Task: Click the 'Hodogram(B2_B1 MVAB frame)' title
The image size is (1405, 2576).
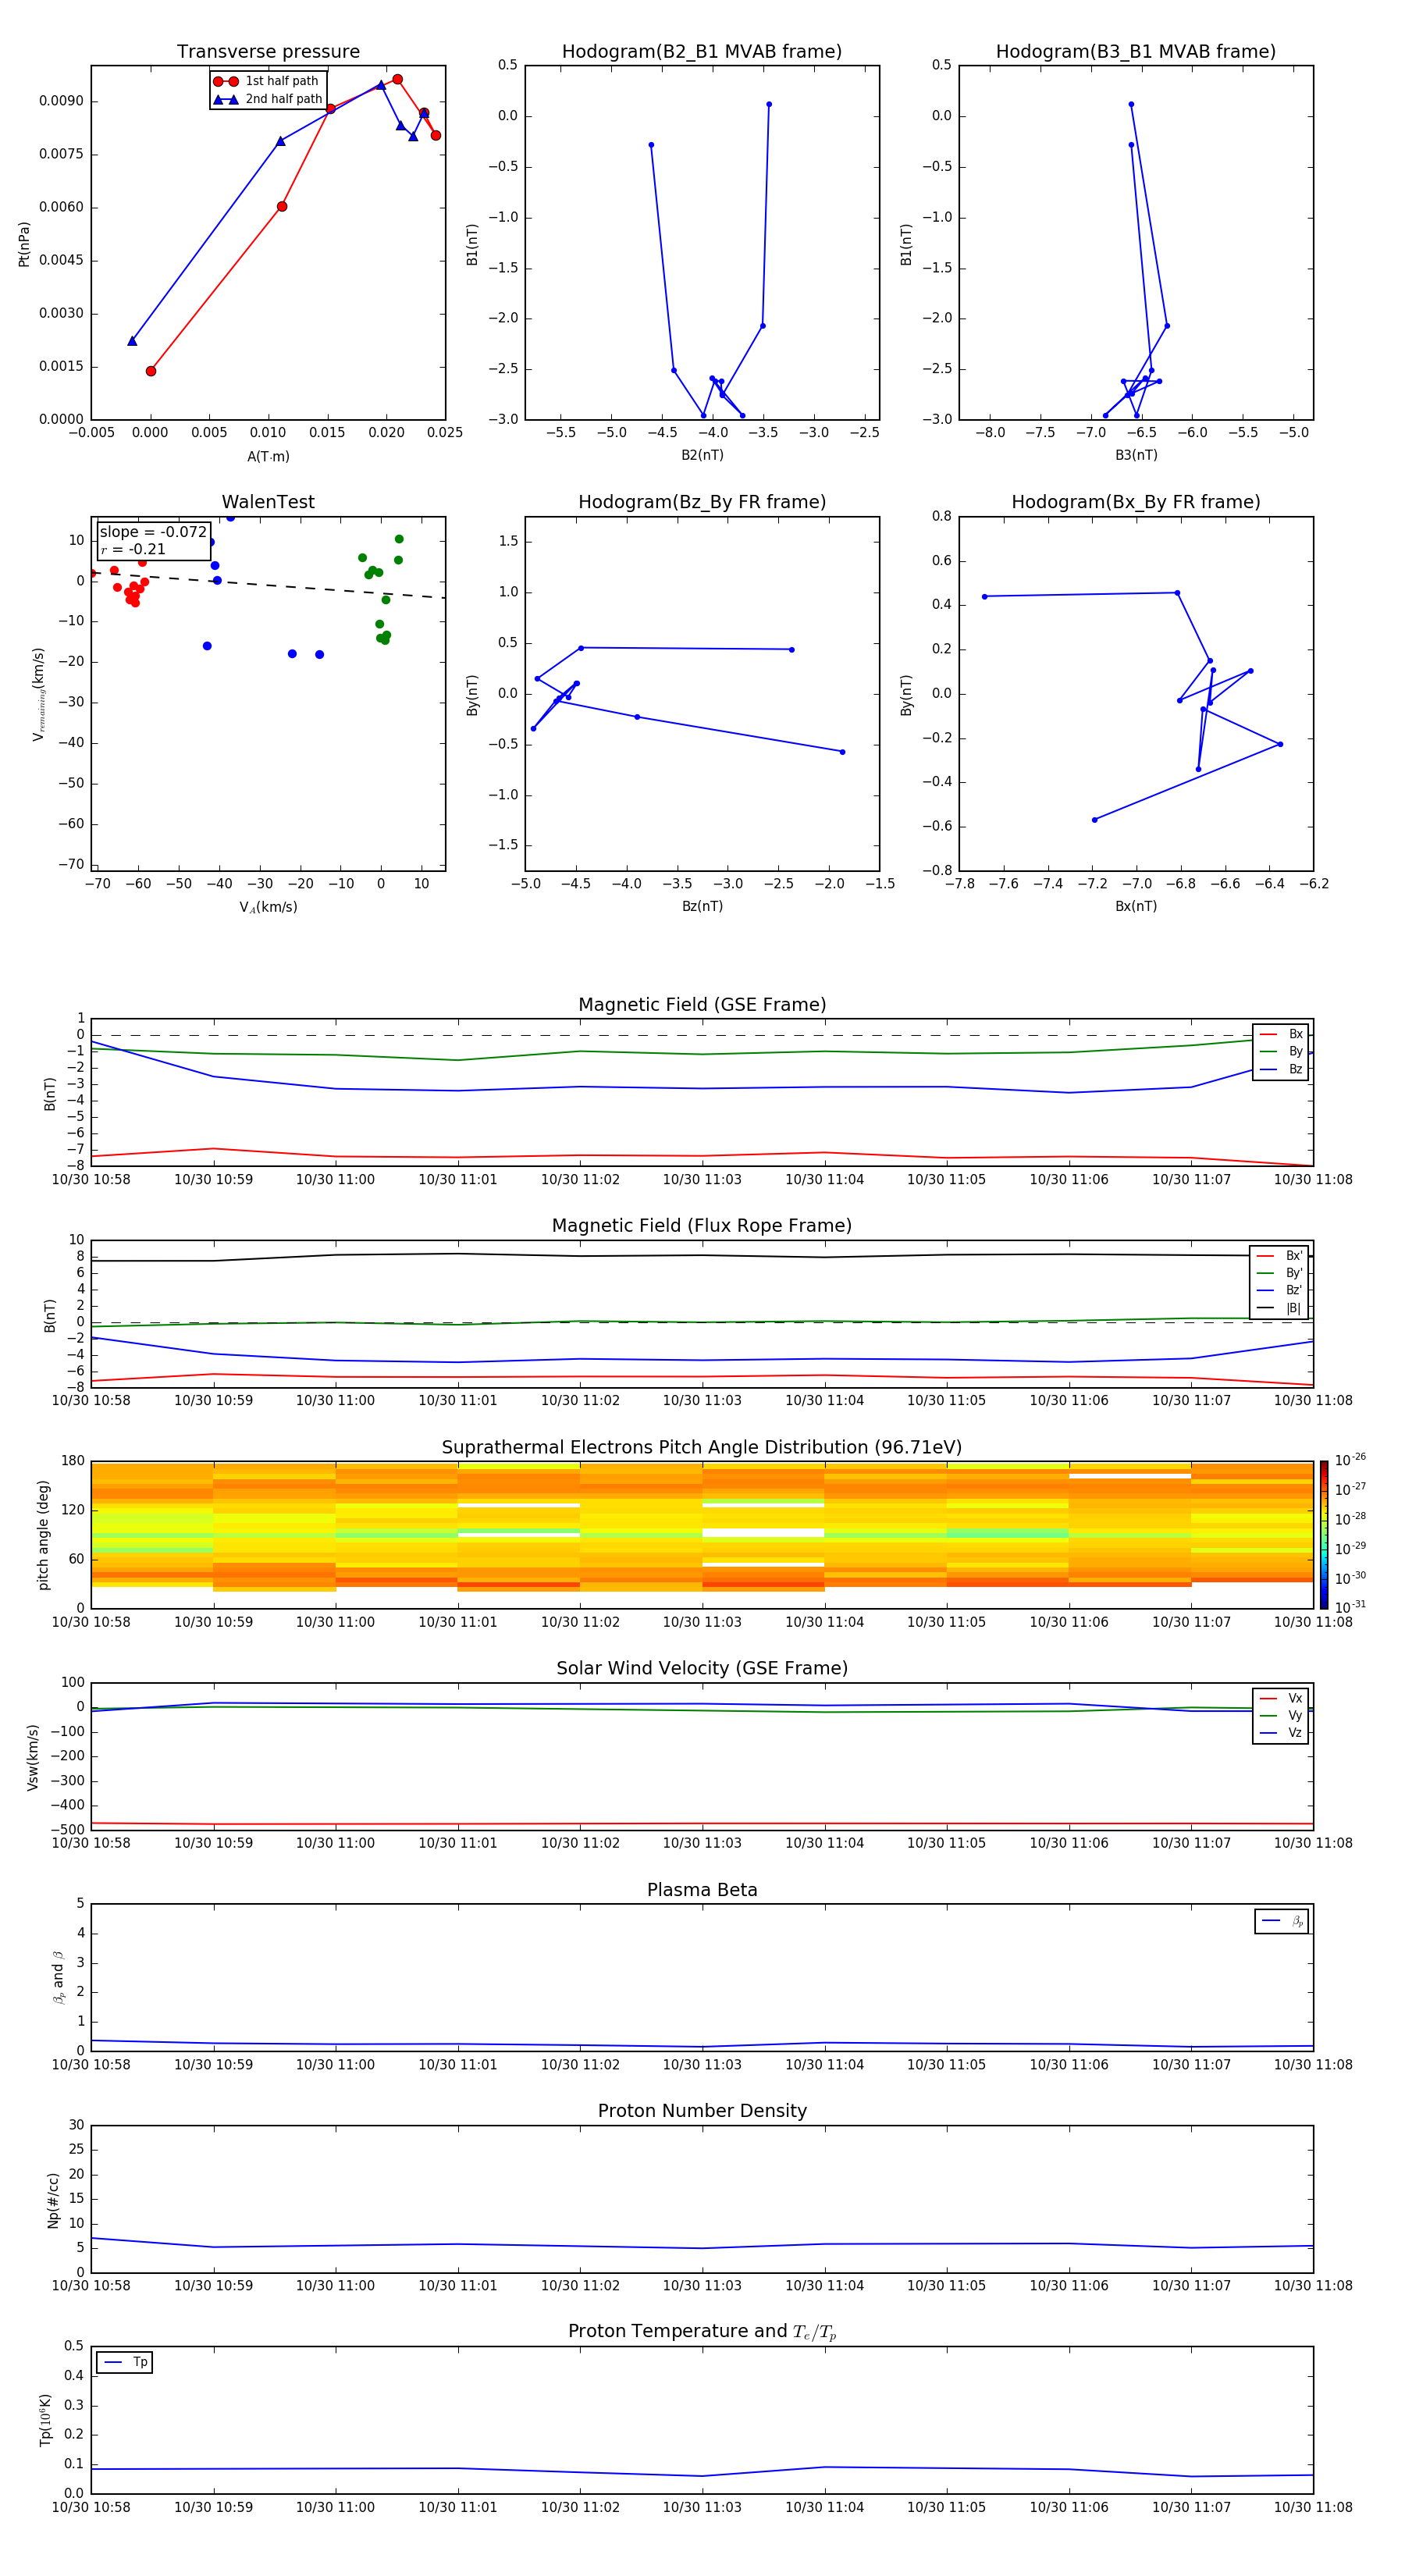Action: [x=702, y=52]
